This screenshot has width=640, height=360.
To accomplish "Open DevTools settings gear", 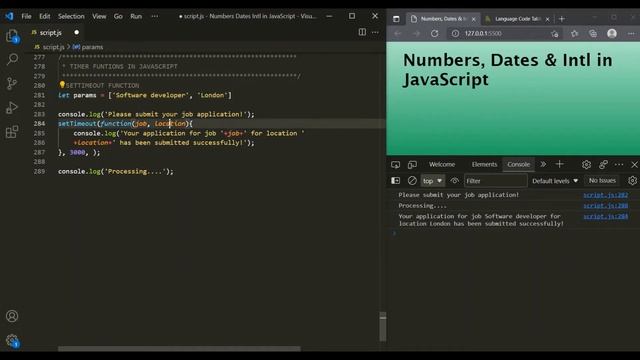I will click(586, 164).
